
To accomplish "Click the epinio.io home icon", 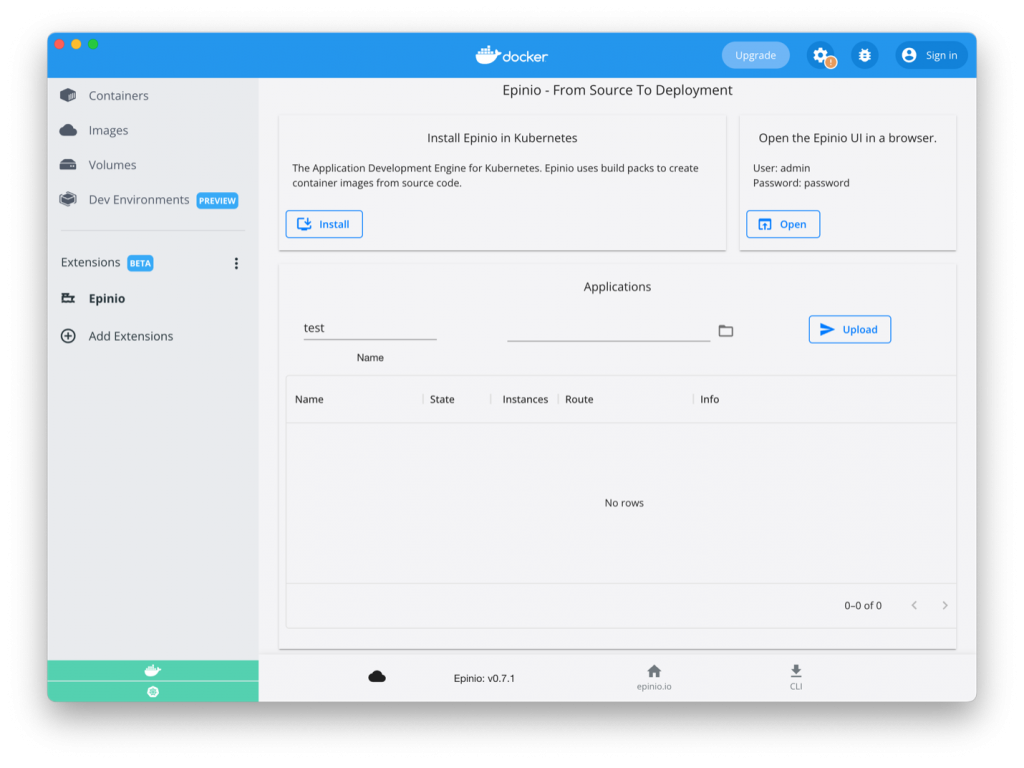I will [654, 672].
